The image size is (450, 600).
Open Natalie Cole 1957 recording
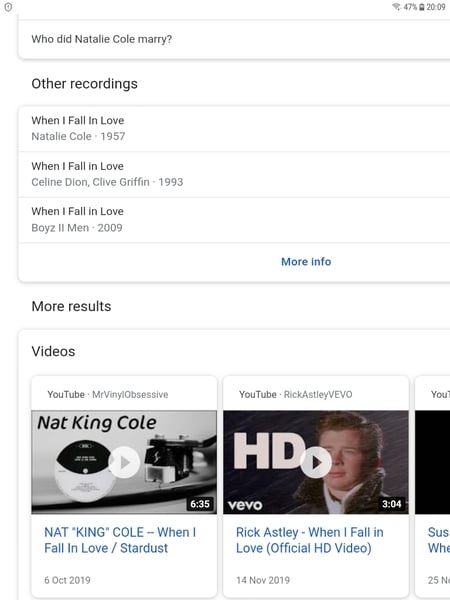click(234, 129)
